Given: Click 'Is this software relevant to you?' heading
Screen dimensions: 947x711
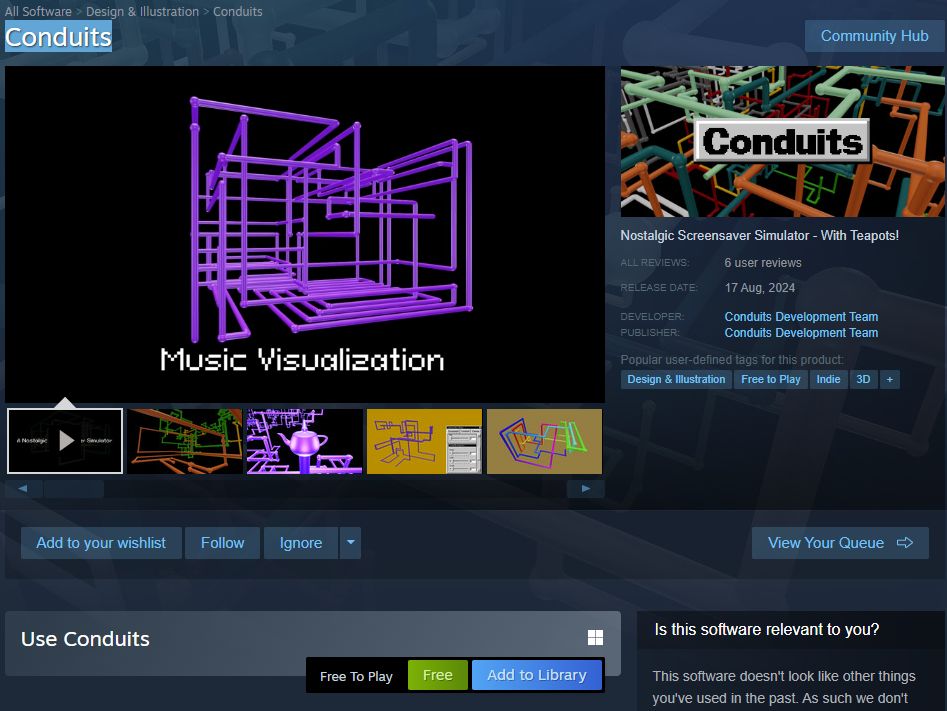Looking at the screenshot, I should [766, 629].
